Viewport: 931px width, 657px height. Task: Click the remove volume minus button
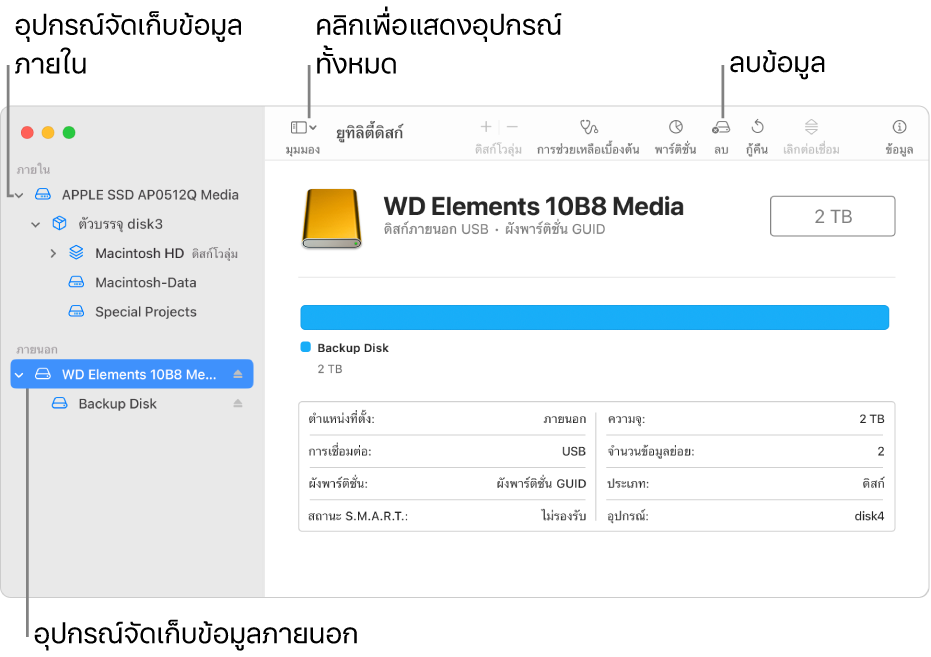coord(512,126)
